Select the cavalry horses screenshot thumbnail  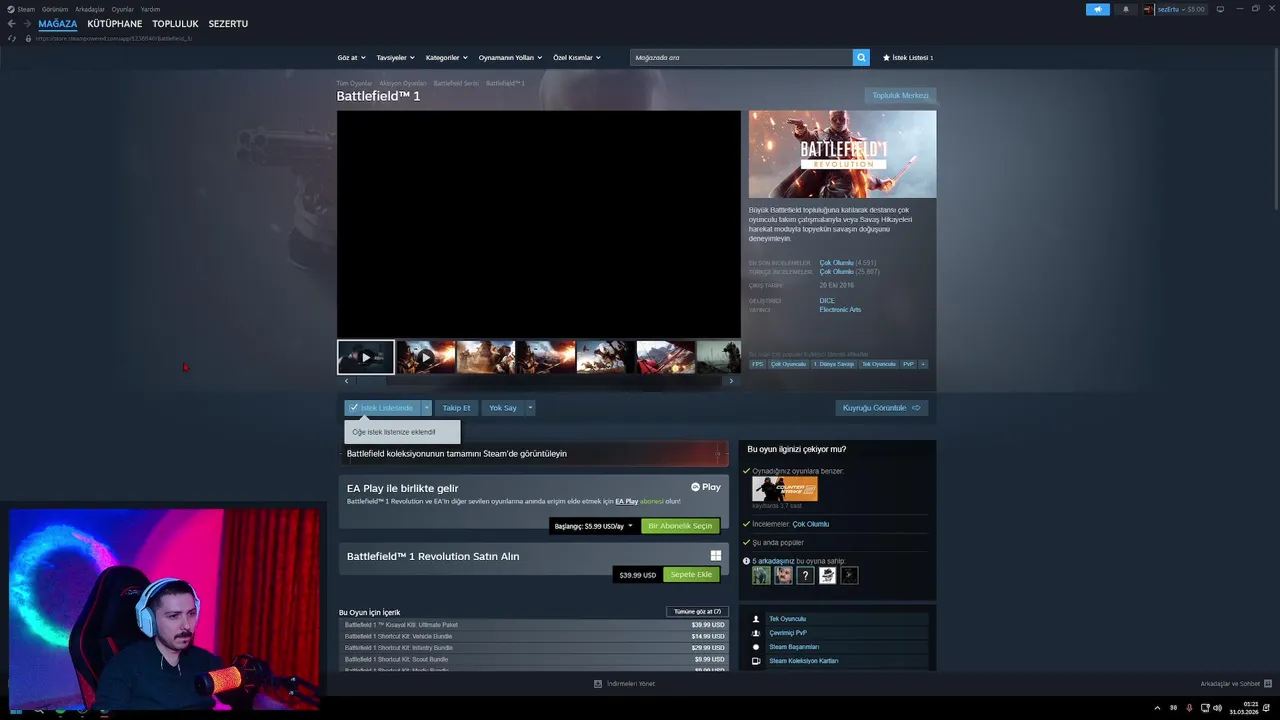[x=605, y=357]
